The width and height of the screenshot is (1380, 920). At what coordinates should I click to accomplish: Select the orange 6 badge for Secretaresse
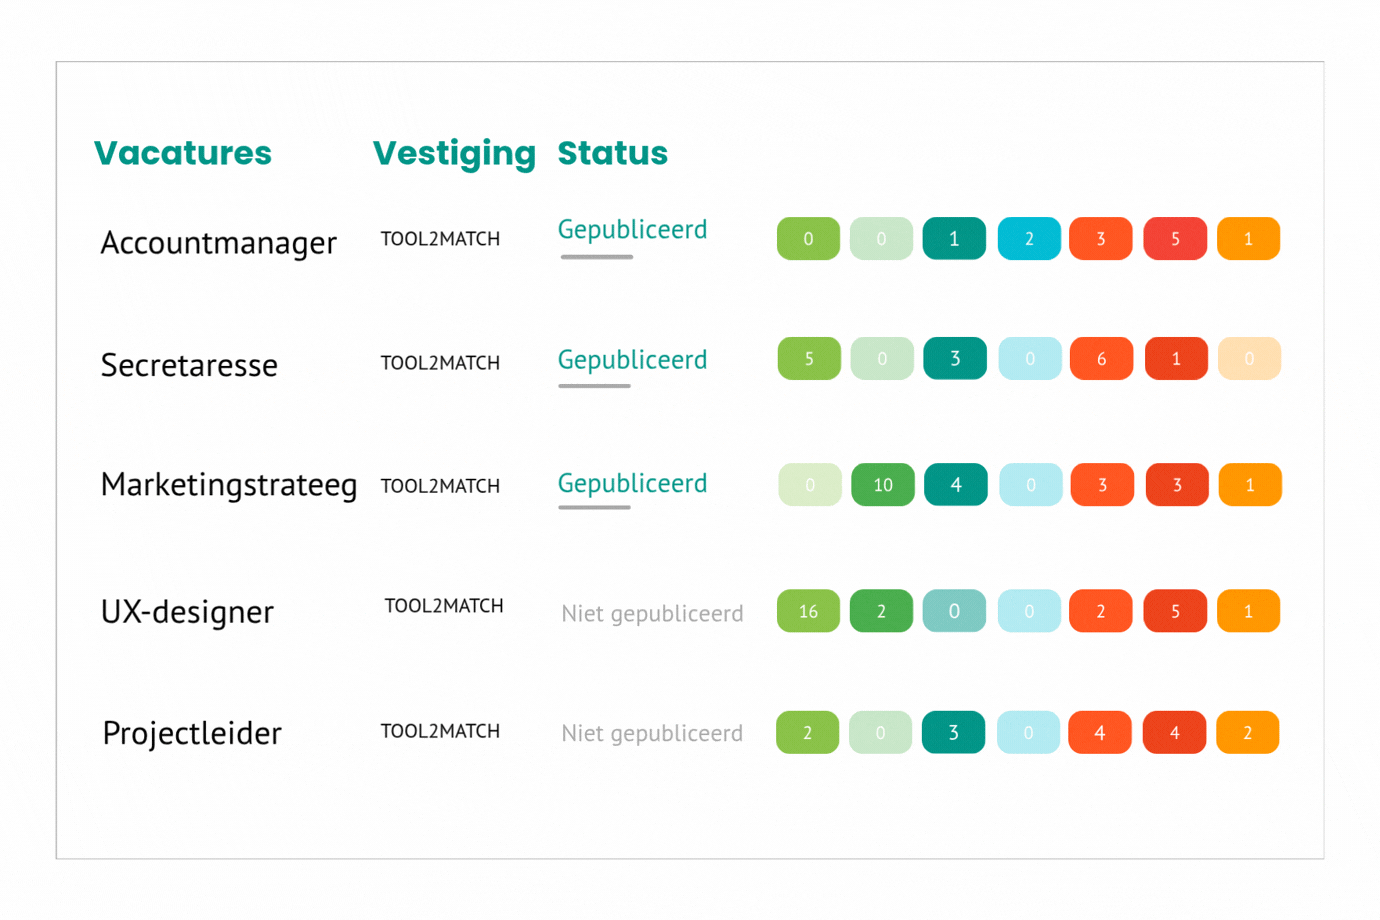click(x=1101, y=359)
